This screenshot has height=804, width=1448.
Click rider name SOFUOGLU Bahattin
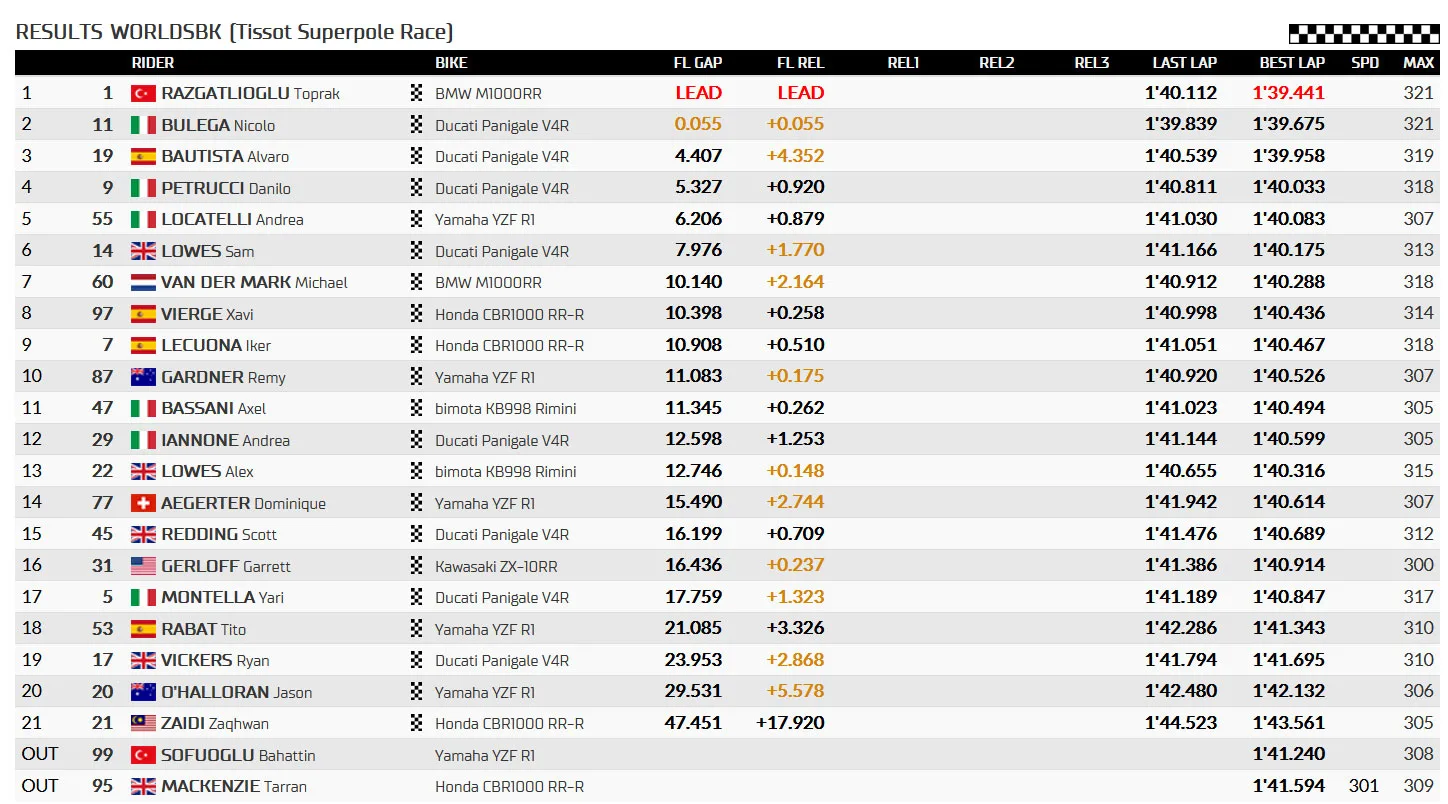point(238,755)
